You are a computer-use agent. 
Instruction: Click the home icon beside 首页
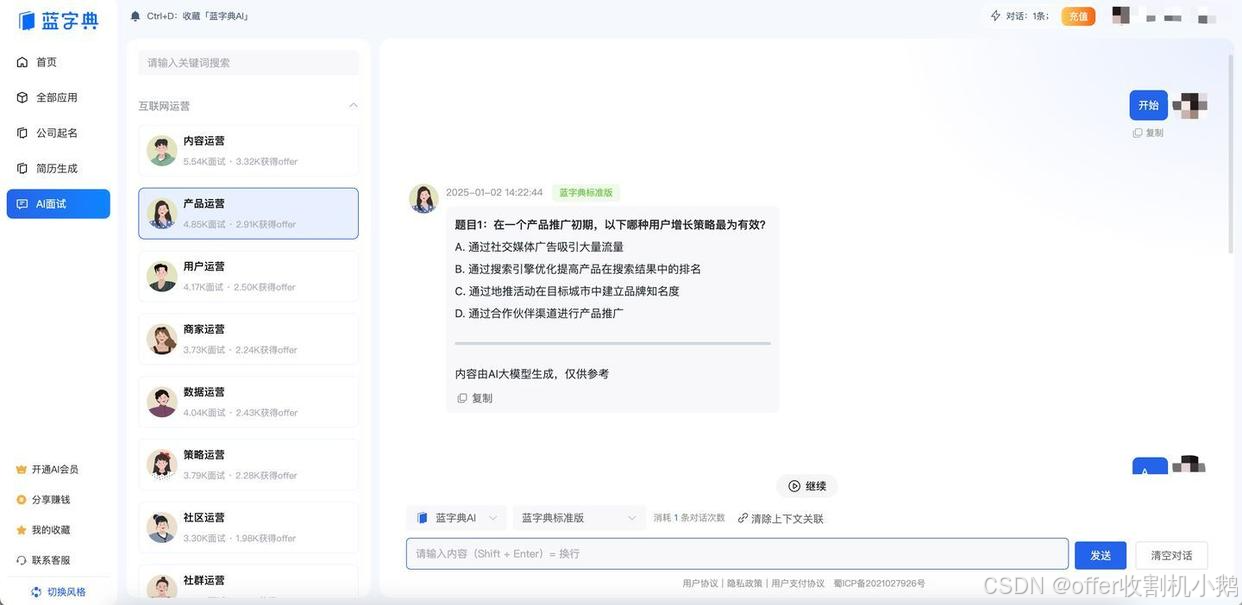point(22,62)
